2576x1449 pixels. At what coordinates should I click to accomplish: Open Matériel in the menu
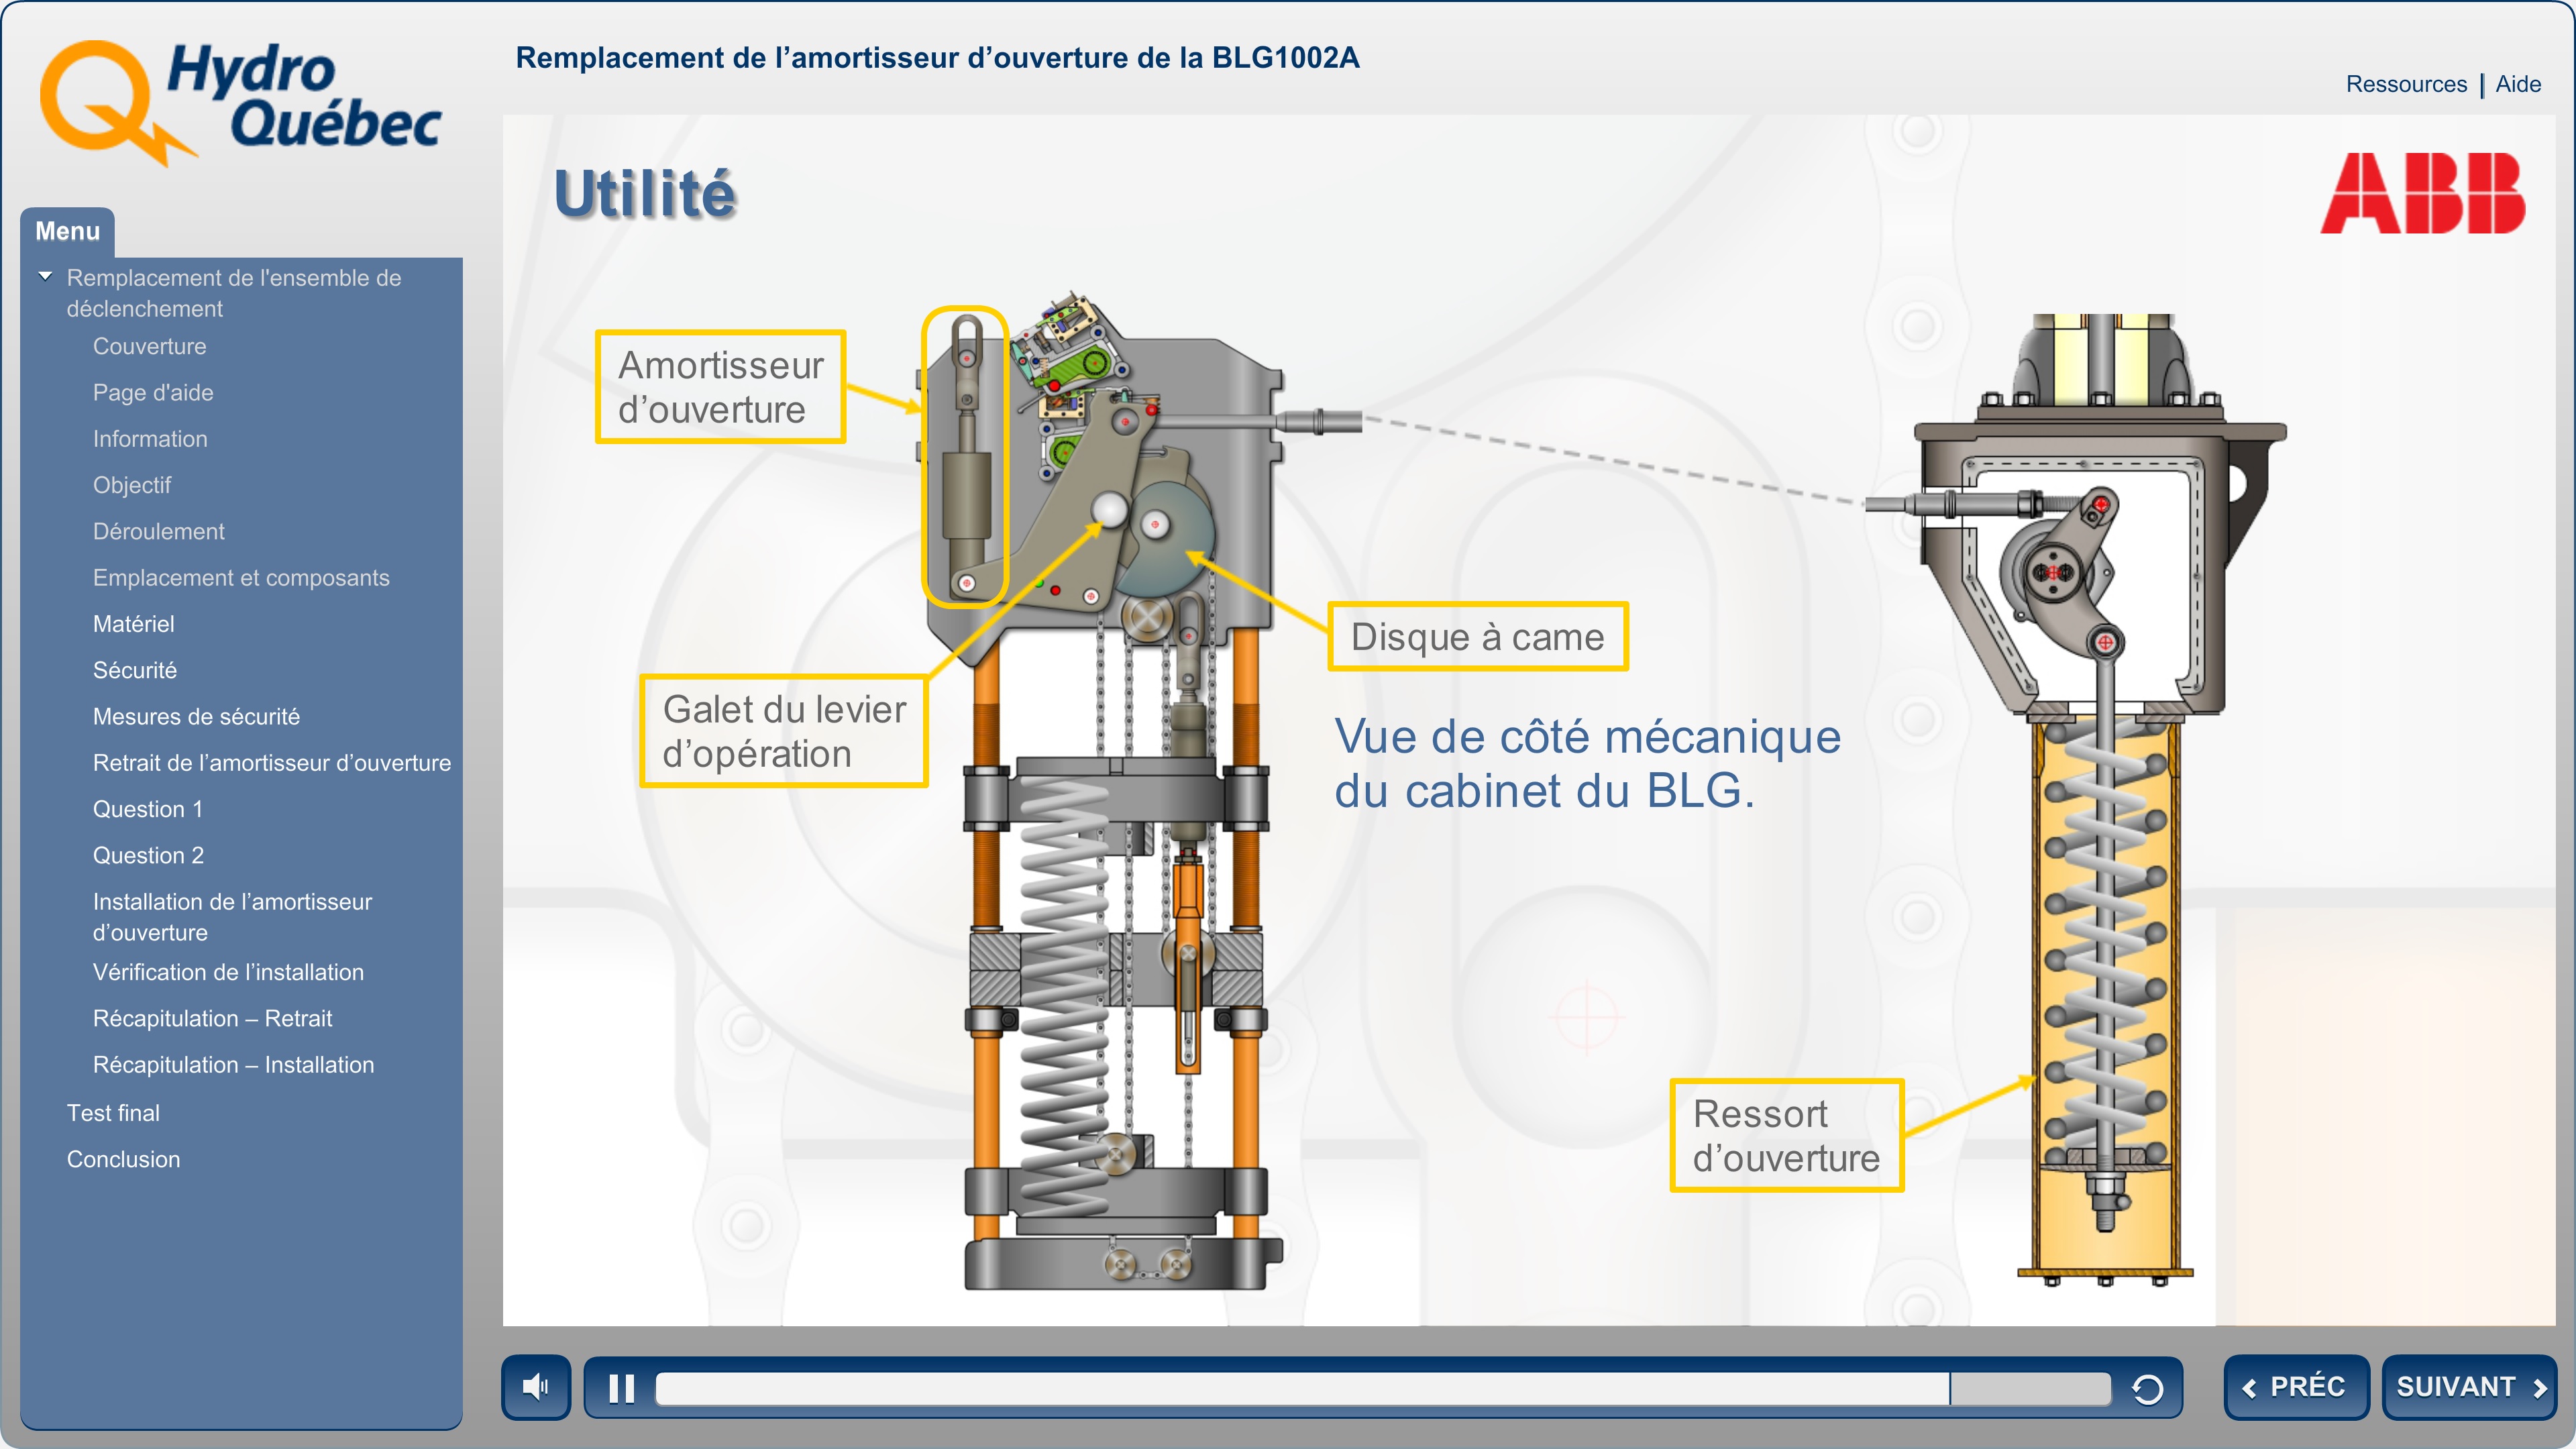tap(133, 624)
